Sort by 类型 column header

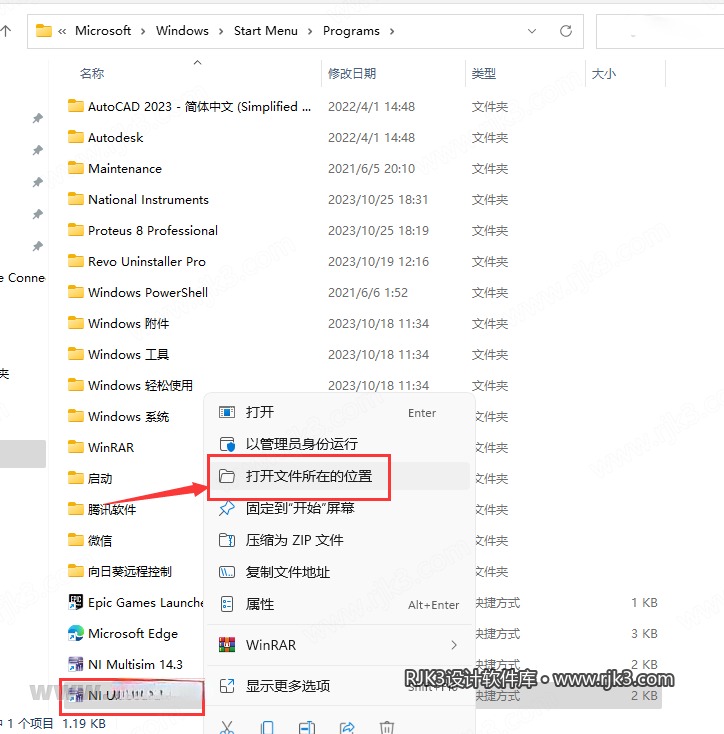click(x=483, y=73)
